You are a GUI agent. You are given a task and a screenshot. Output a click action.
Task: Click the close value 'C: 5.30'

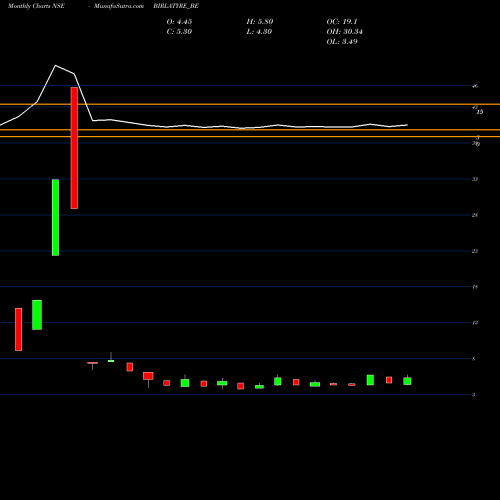click(x=179, y=32)
